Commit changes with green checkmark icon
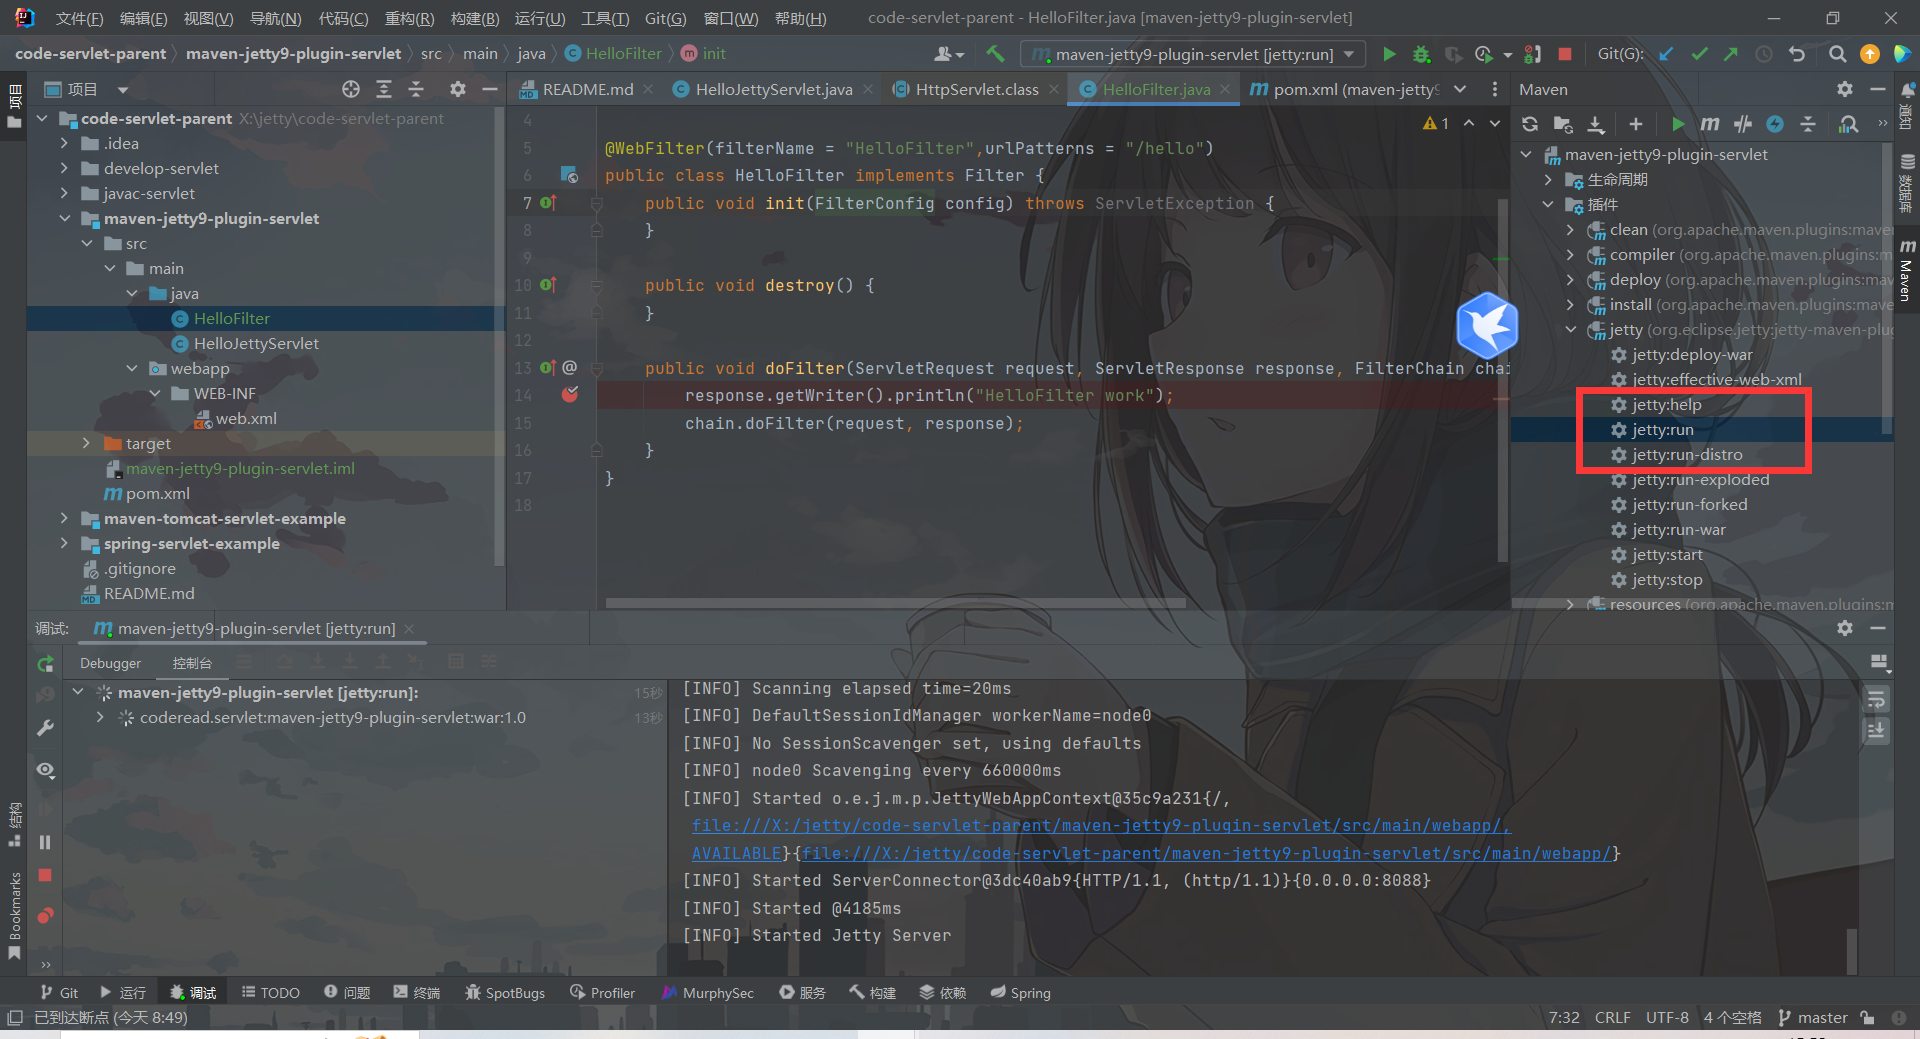Viewport: 1920px width, 1039px height. point(1699,54)
